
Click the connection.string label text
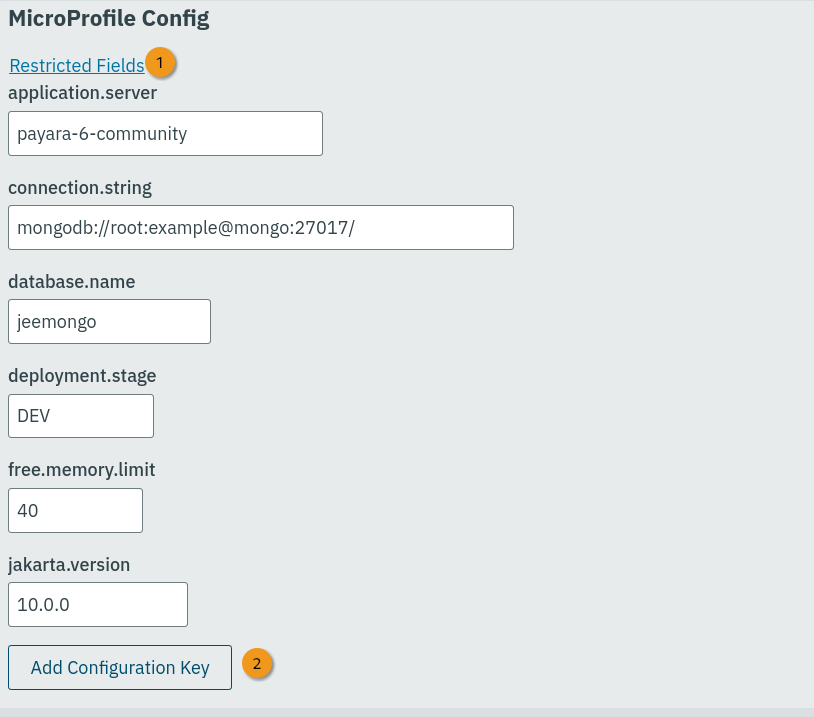(80, 188)
